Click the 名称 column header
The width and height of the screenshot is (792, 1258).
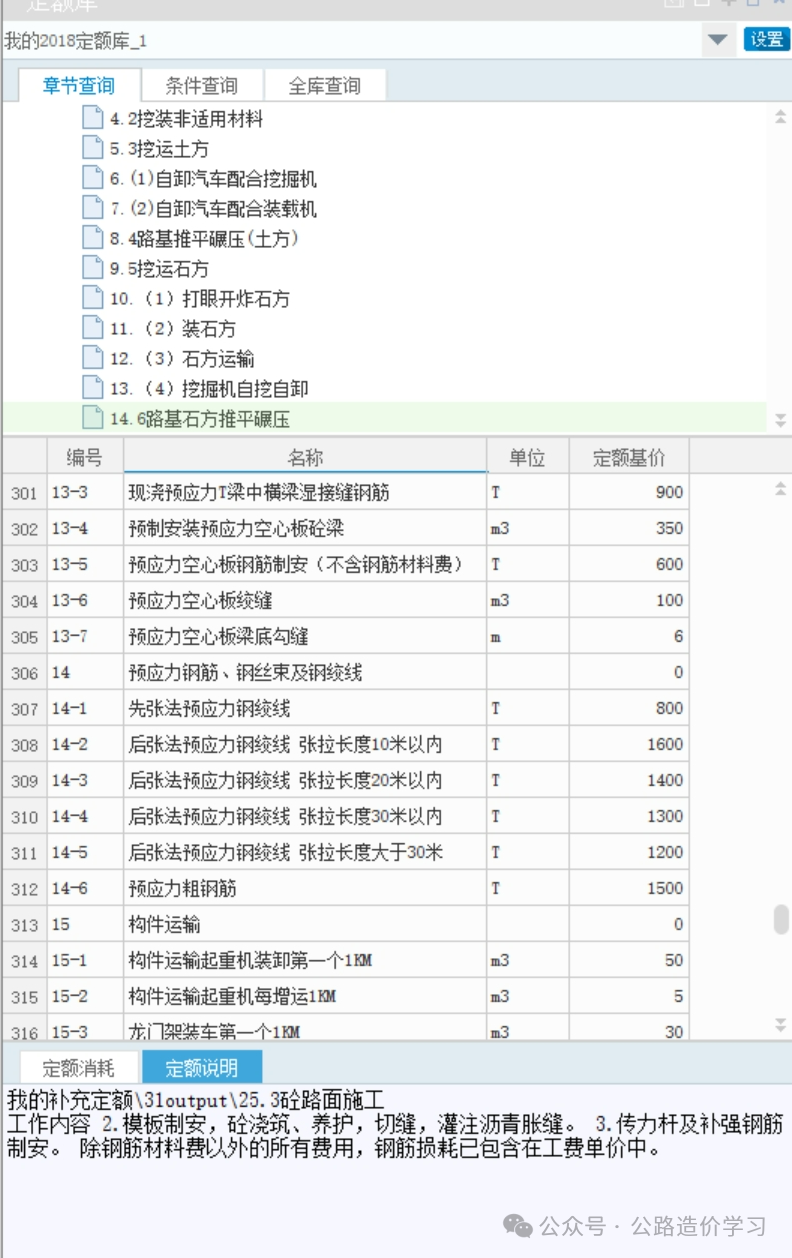click(305, 457)
